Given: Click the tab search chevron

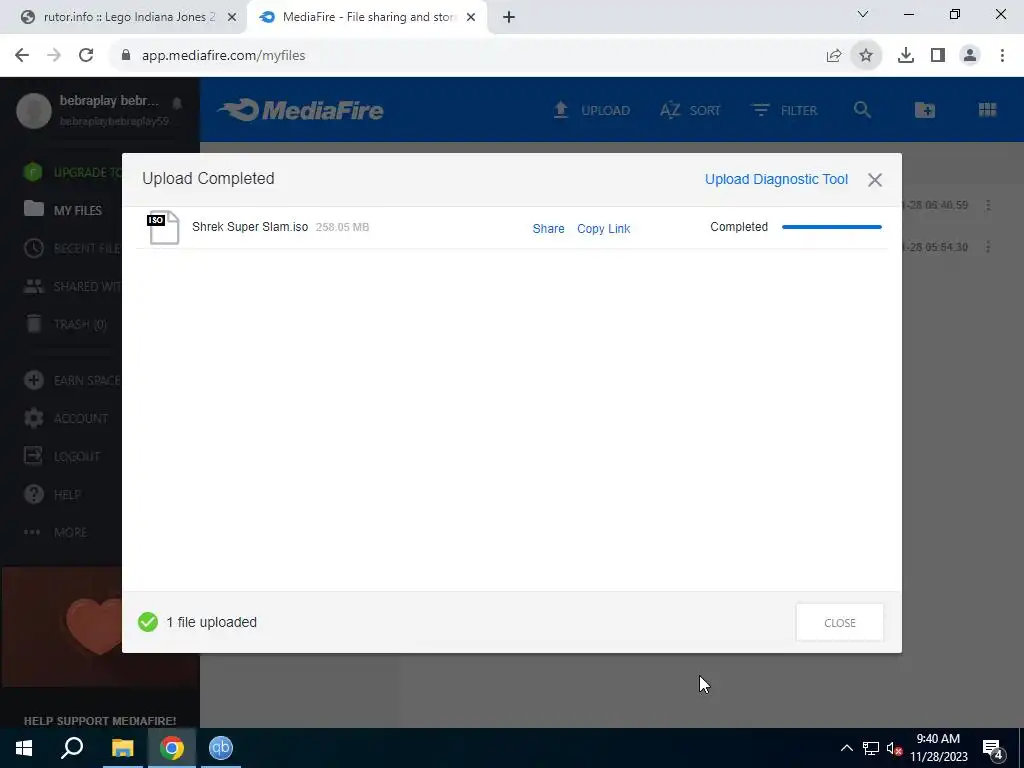Looking at the screenshot, I should pyautogui.click(x=863, y=14).
